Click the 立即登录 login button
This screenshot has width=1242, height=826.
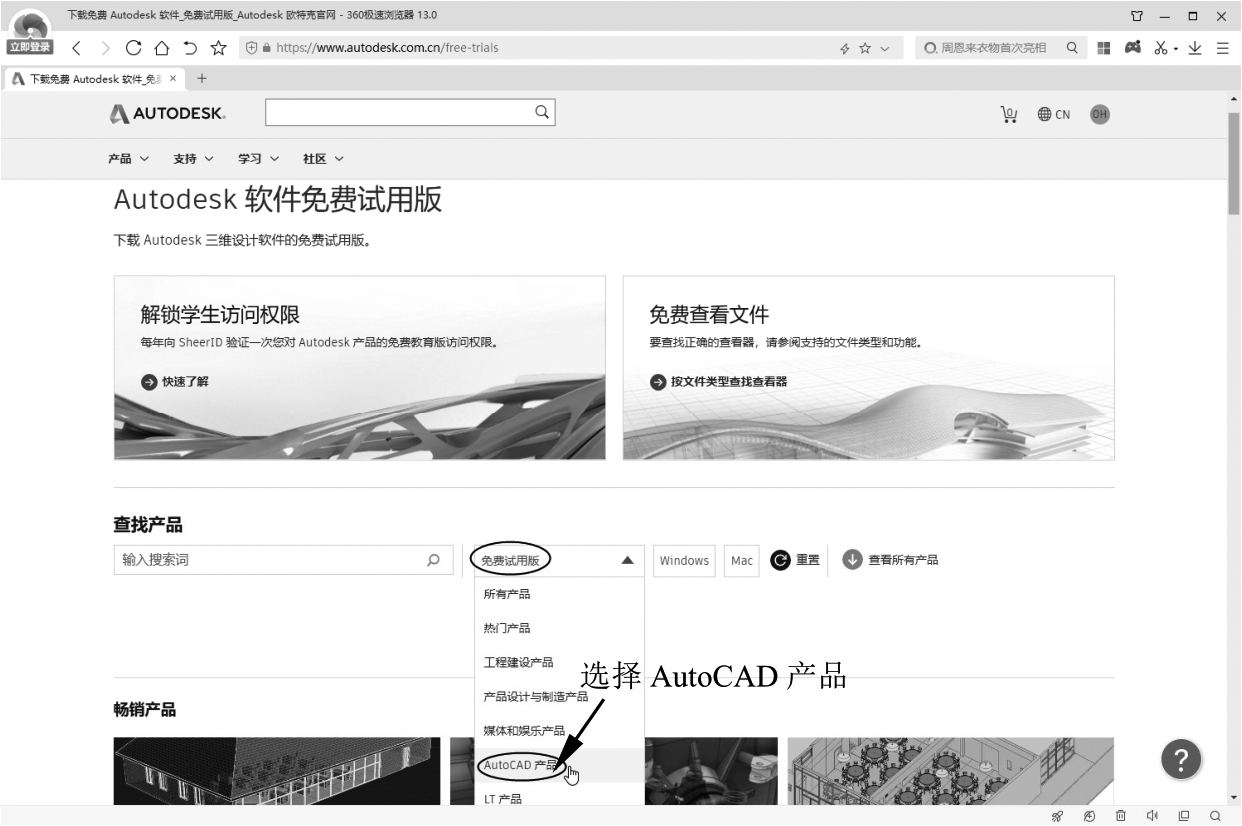(29, 47)
